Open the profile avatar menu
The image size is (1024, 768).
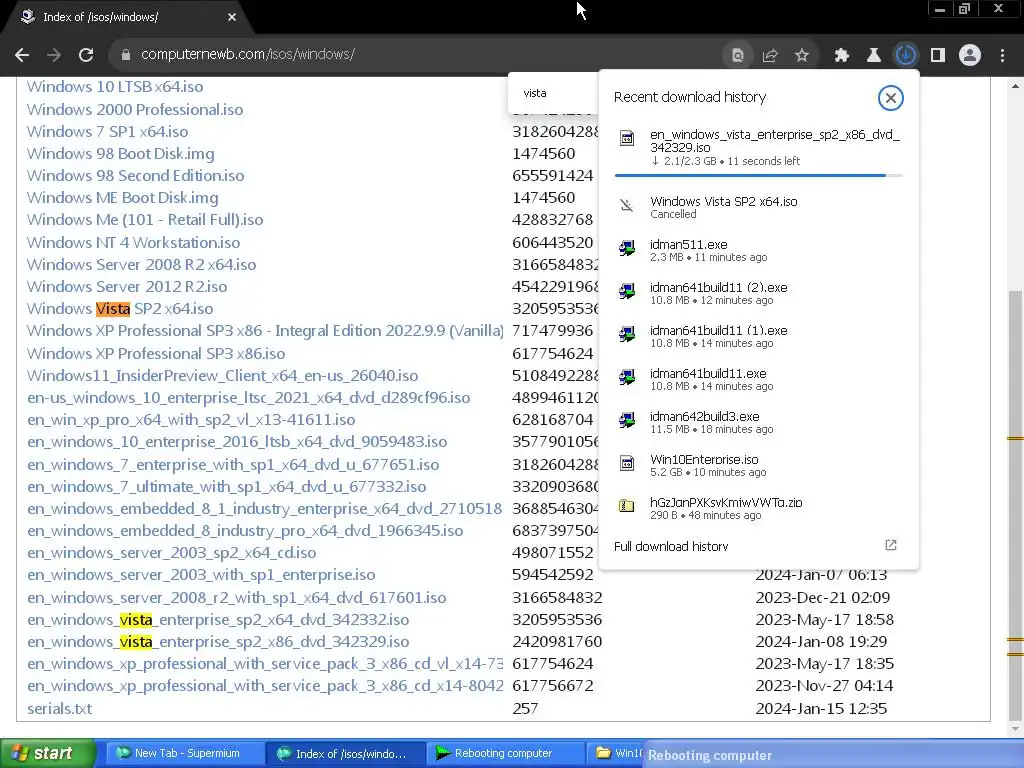click(970, 56)
